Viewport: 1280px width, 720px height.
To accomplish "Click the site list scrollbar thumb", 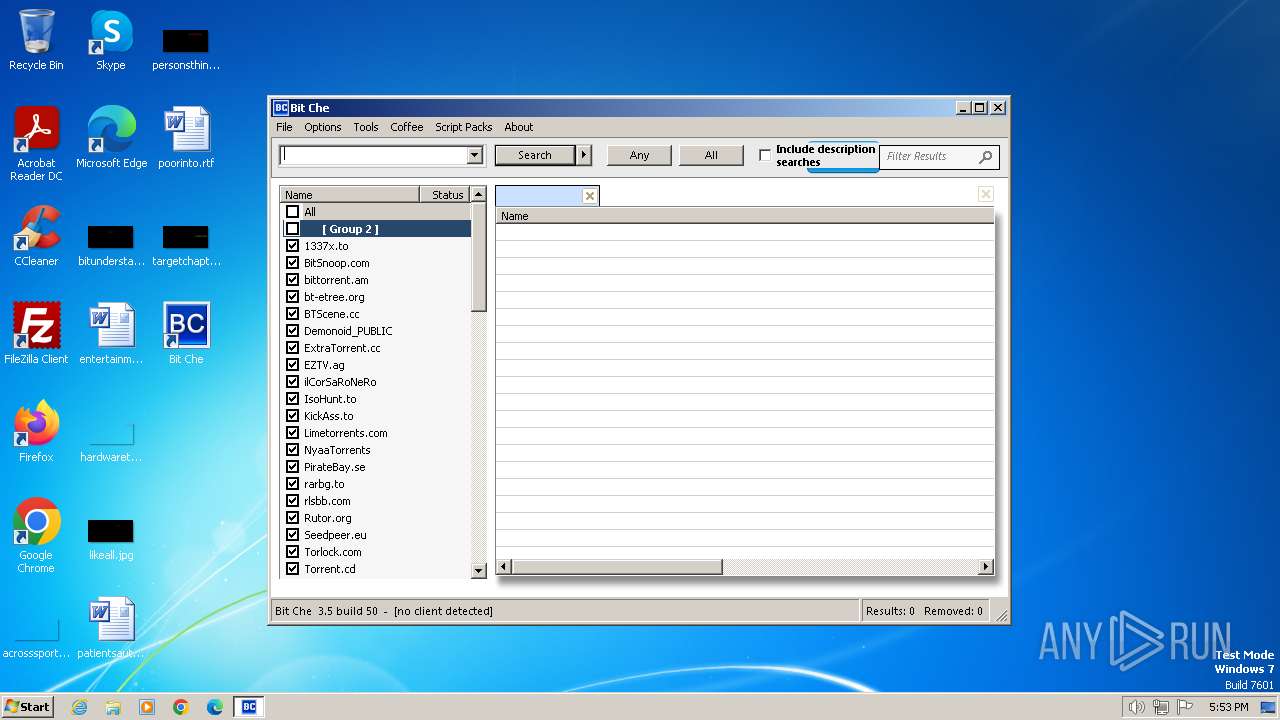I will [478, 257].
